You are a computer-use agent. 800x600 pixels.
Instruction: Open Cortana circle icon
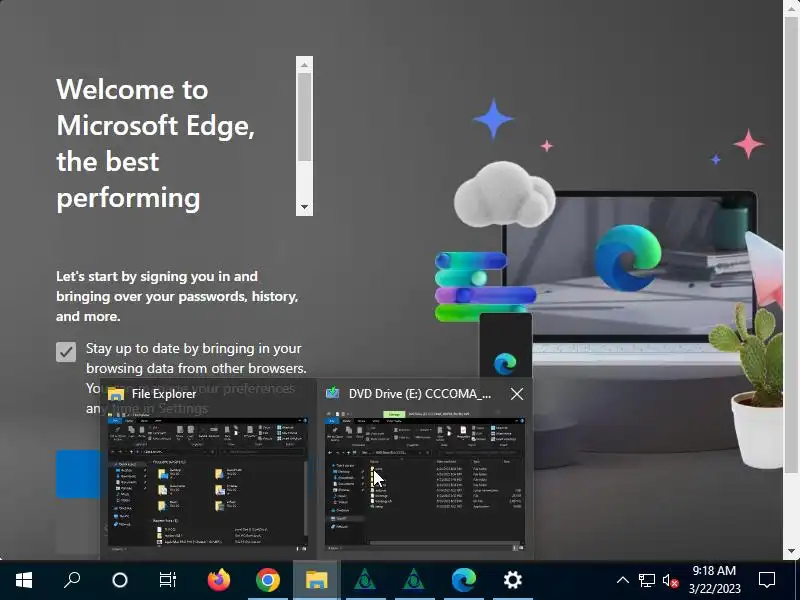click(x=120, y=580)
